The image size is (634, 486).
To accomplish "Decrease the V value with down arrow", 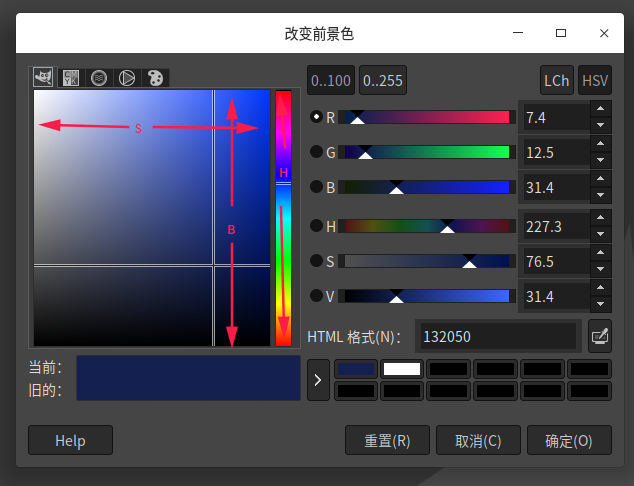I will point(600,304).
